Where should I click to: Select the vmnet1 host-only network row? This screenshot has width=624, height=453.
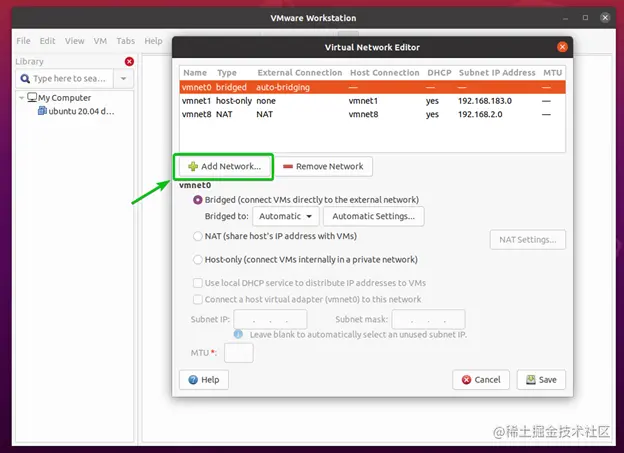point(372,101)
